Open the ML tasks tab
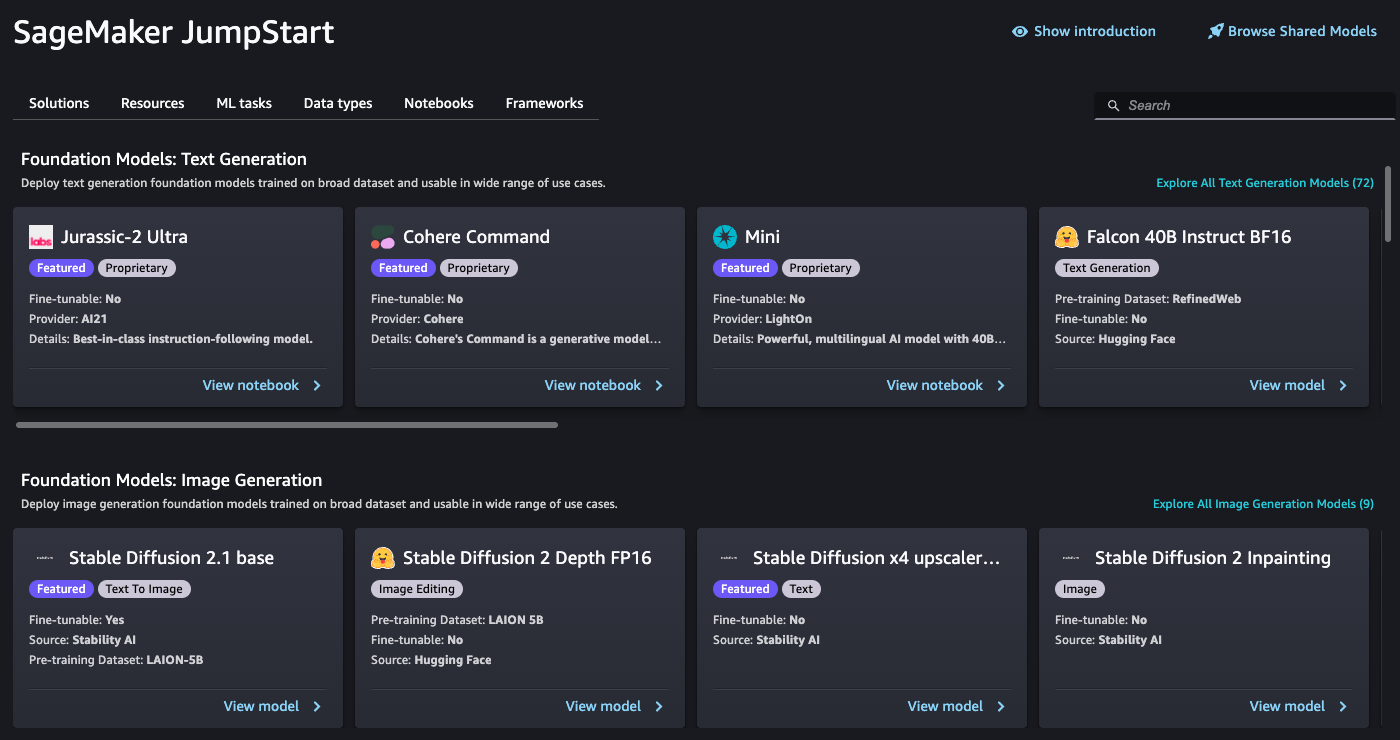1400x740 pixels. 244,103
